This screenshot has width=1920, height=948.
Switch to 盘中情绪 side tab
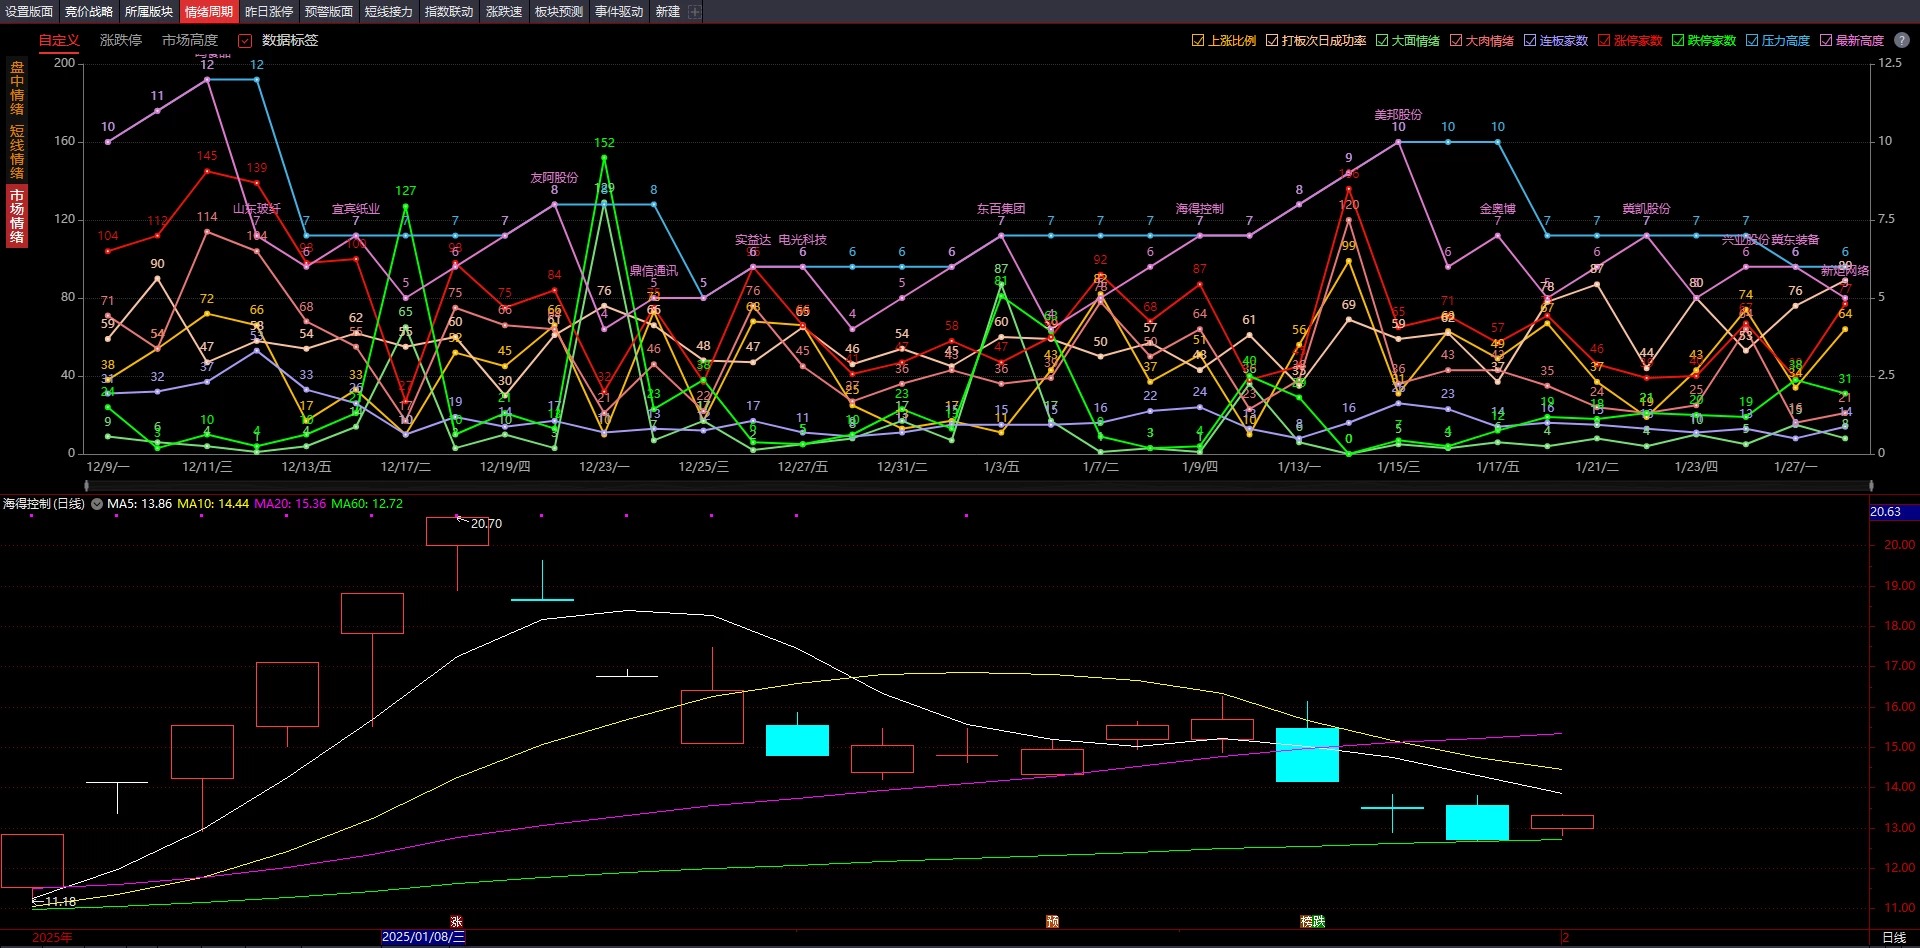17,89
